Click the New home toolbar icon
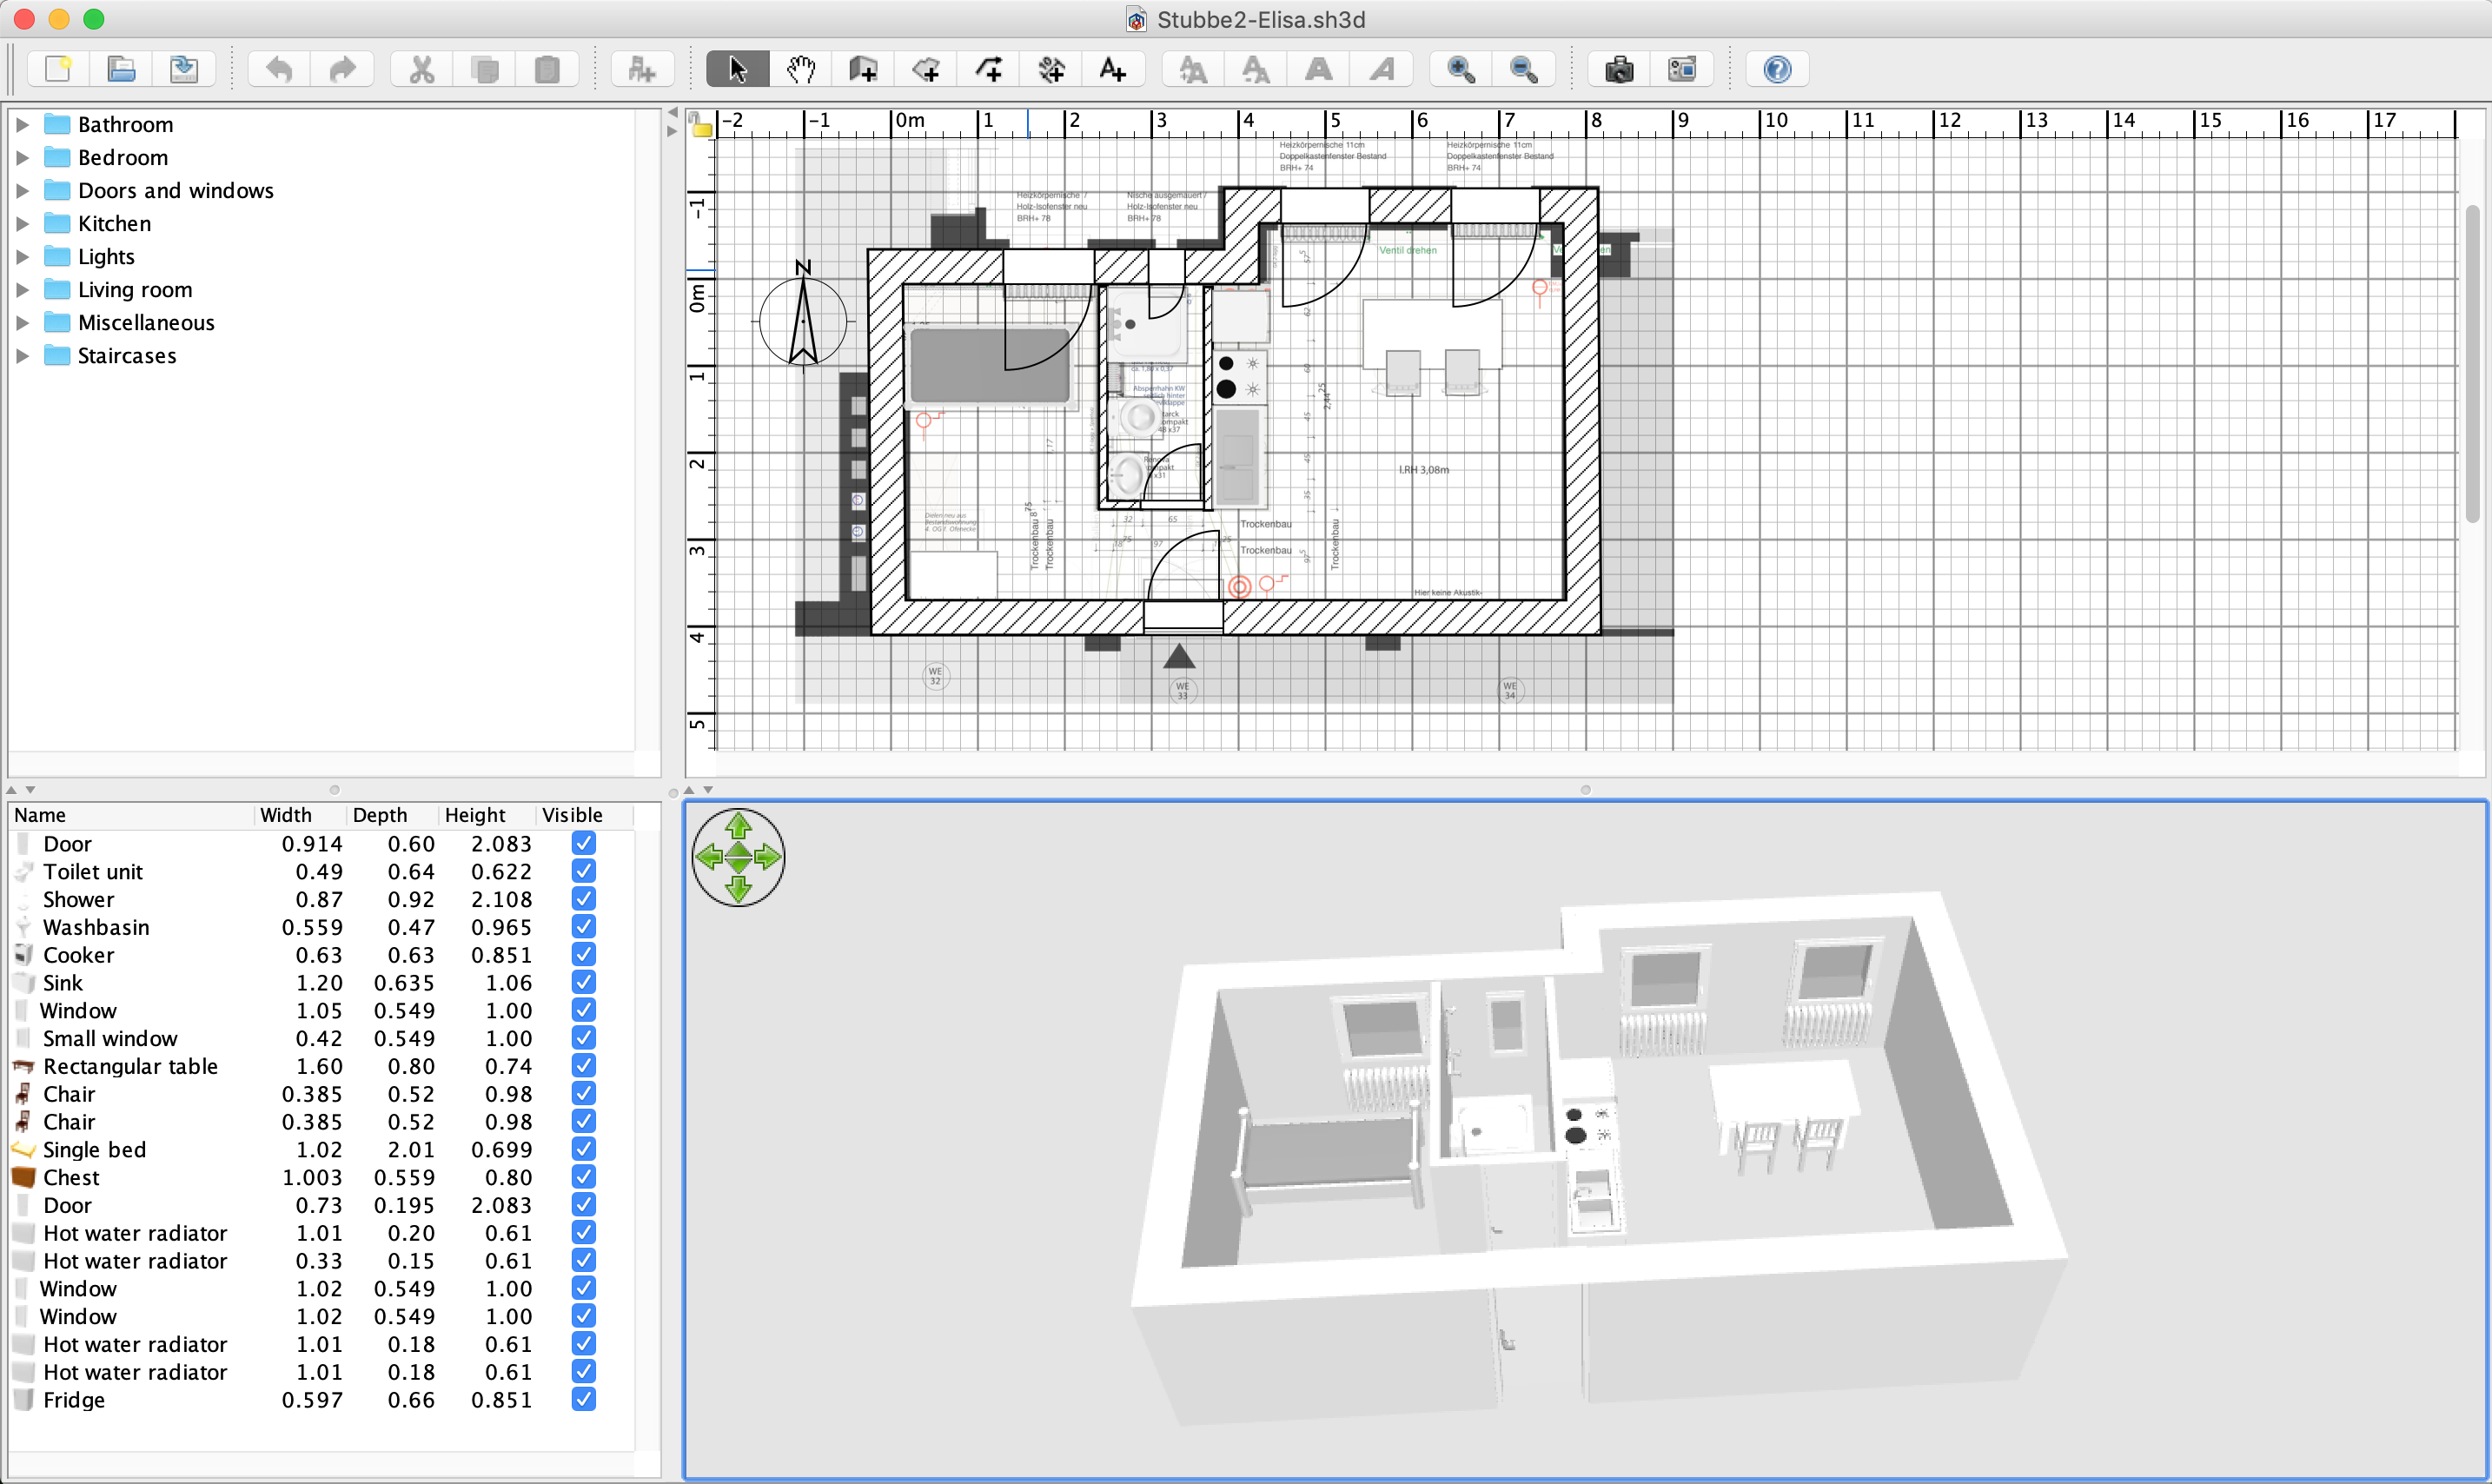The image size is (2492, 1484). point(59,69)
